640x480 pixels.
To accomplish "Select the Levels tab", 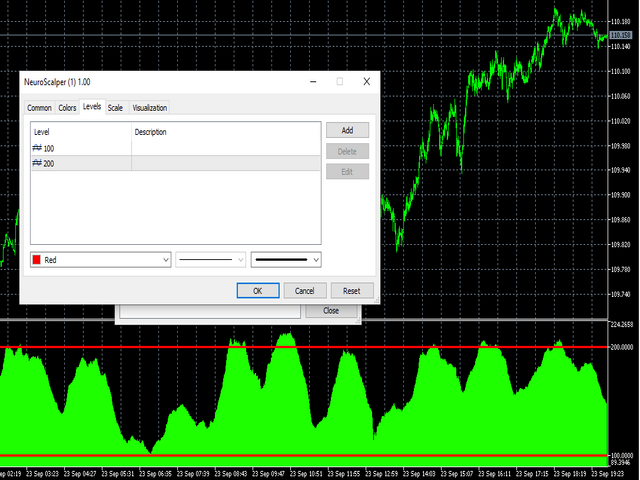I will click(x=92, y=107).
